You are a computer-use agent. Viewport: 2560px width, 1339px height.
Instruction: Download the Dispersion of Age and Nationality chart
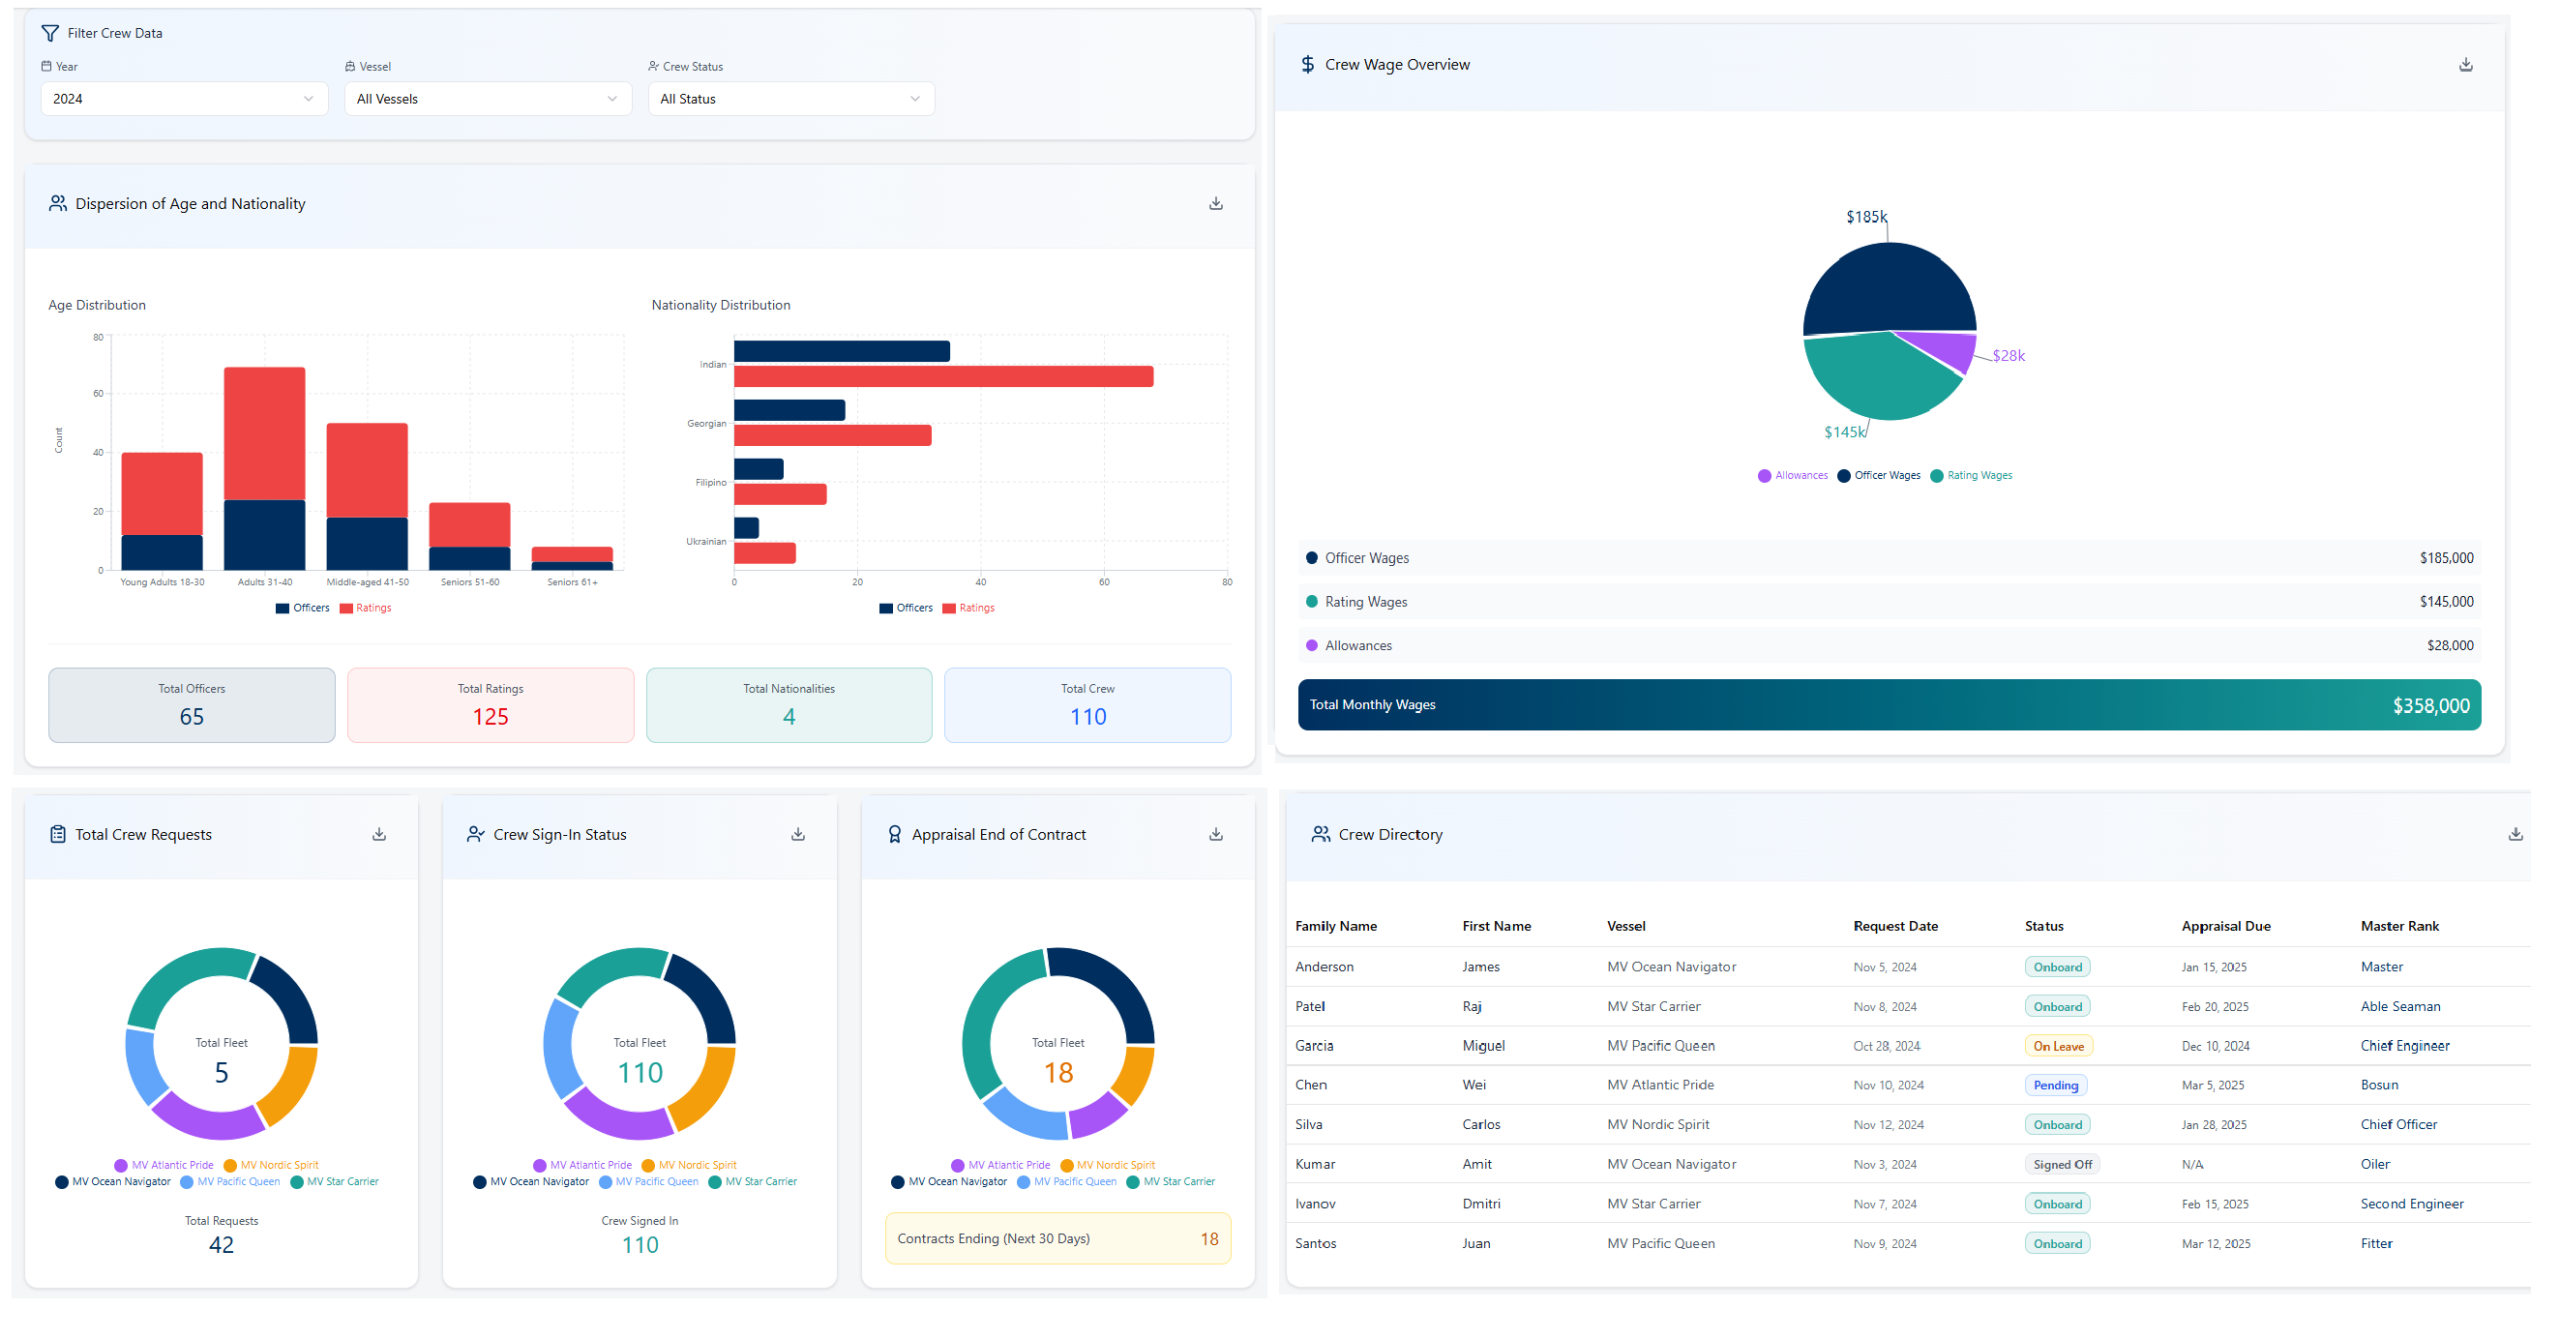[1215, 204]
